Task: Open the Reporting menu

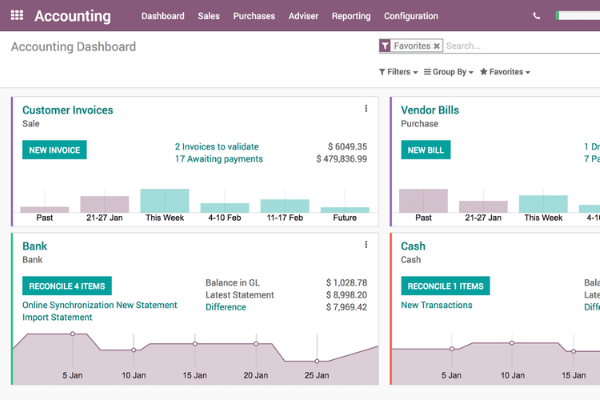Action: pyautogui.click(x=351, y=16)
